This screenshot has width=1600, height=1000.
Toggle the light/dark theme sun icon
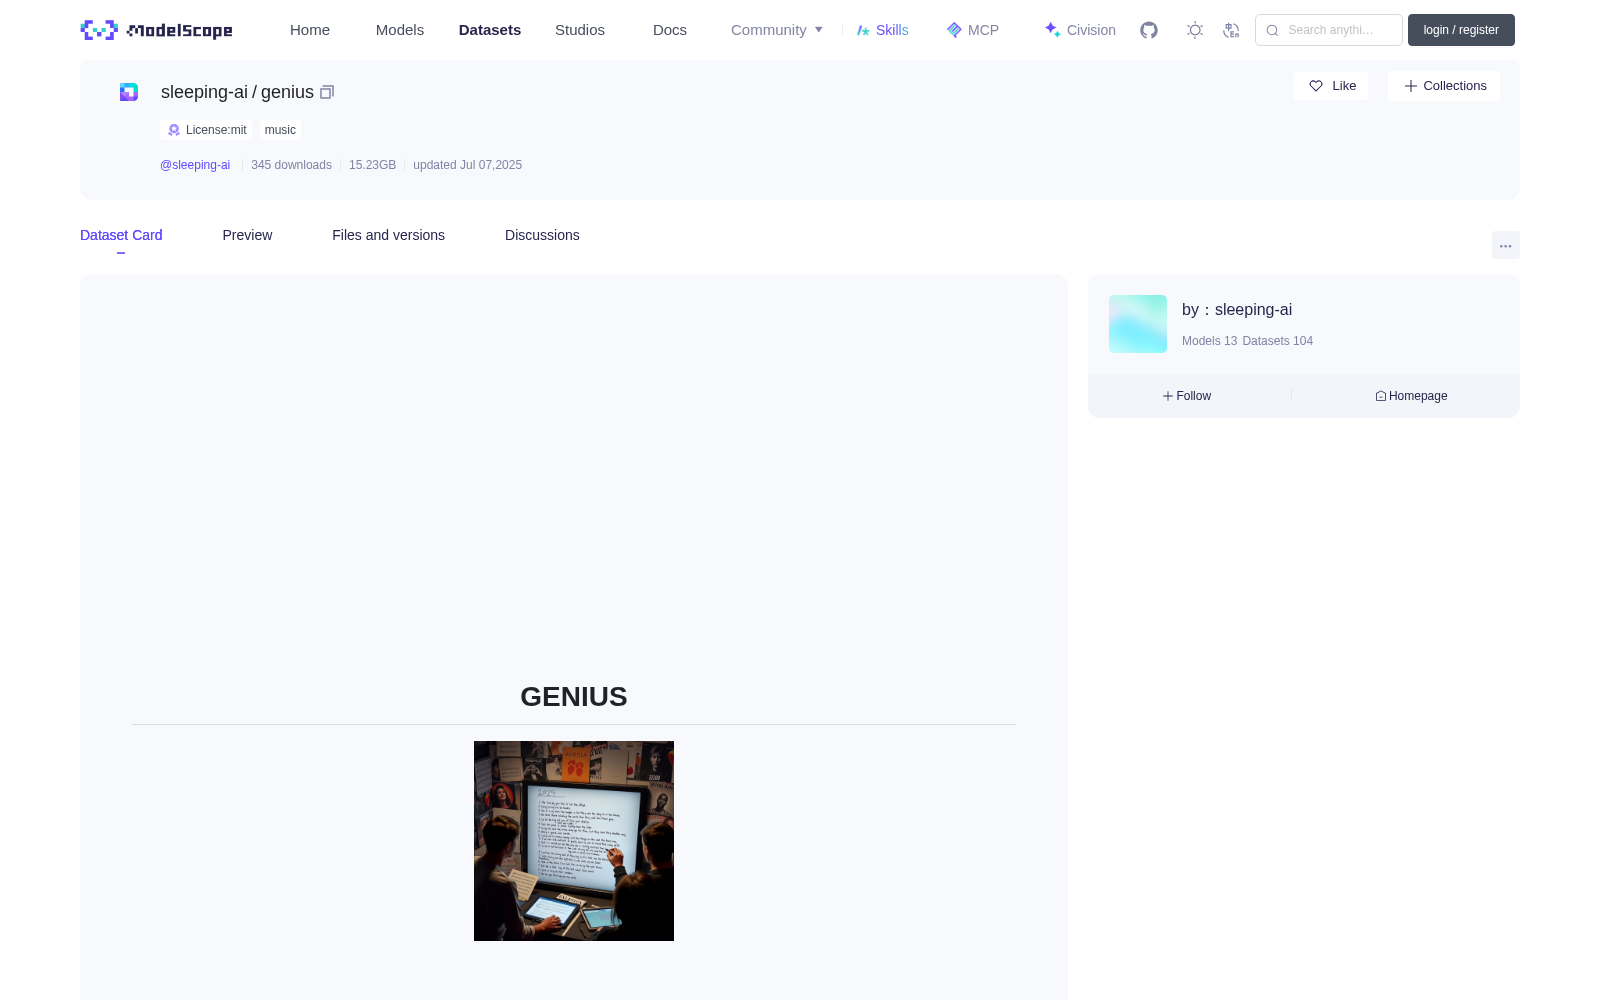point(1195,30)
